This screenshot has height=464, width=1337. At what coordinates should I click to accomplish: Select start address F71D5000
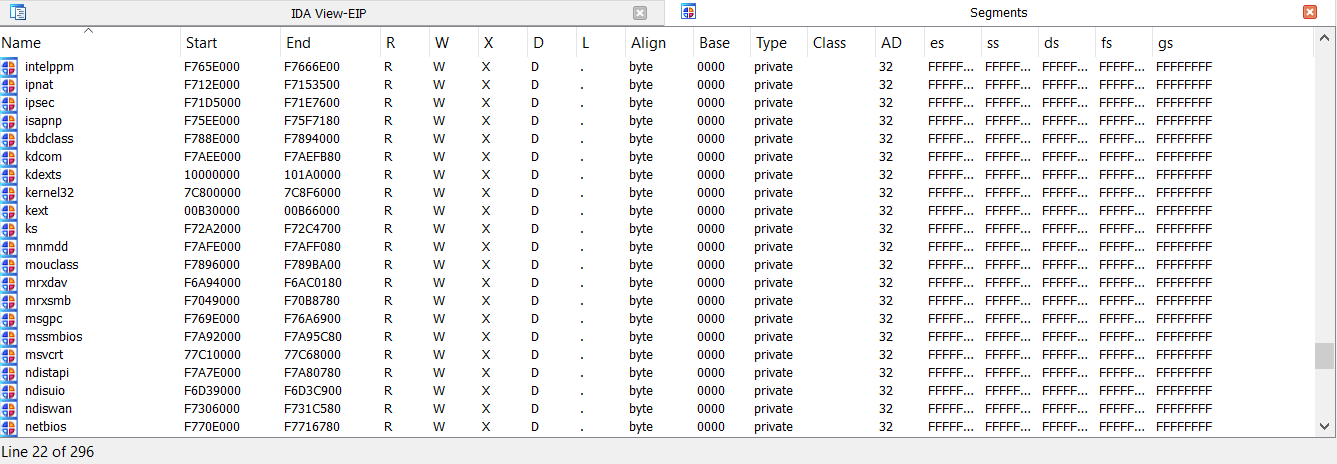click(212, 103)
